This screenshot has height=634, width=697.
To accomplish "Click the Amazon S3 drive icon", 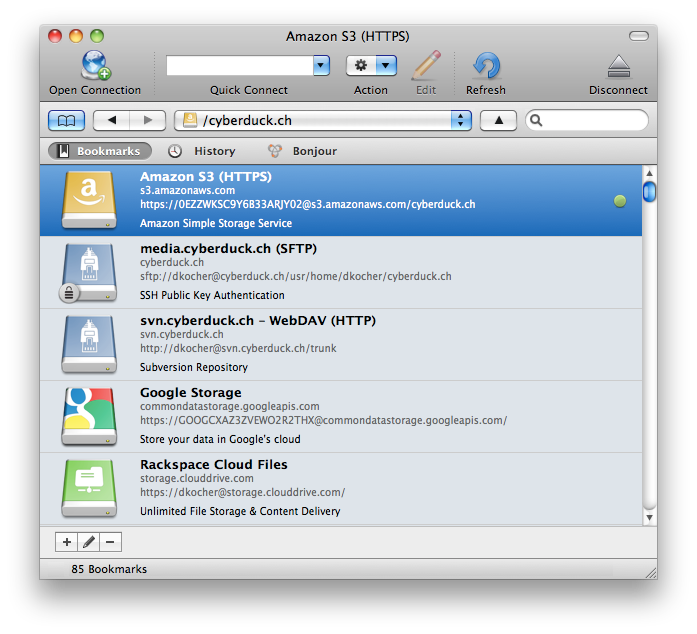I will [x=89, y=200].
